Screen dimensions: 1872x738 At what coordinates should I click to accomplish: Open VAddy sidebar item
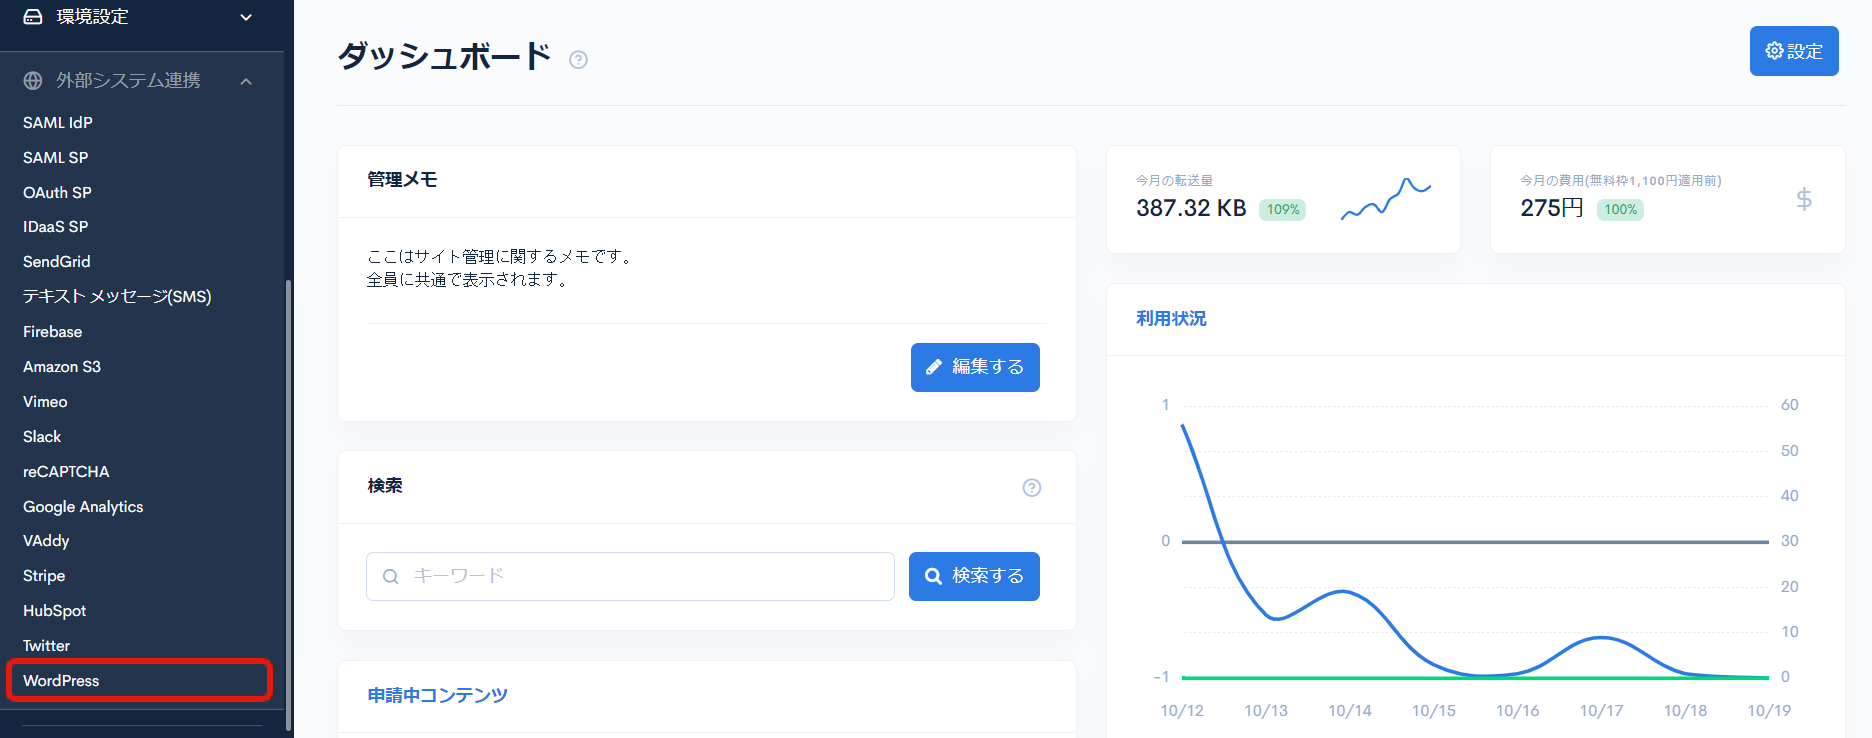pyautogui.click(x=46, y=540)
